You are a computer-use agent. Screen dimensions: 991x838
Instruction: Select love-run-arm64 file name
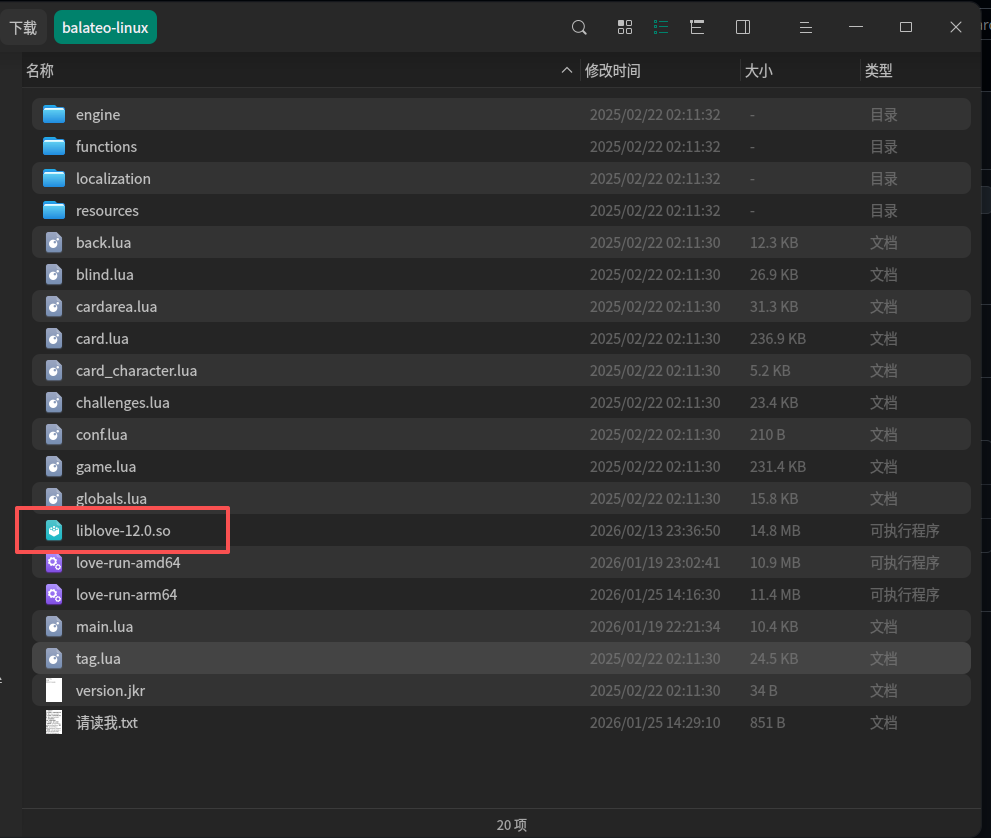point(126,595)
